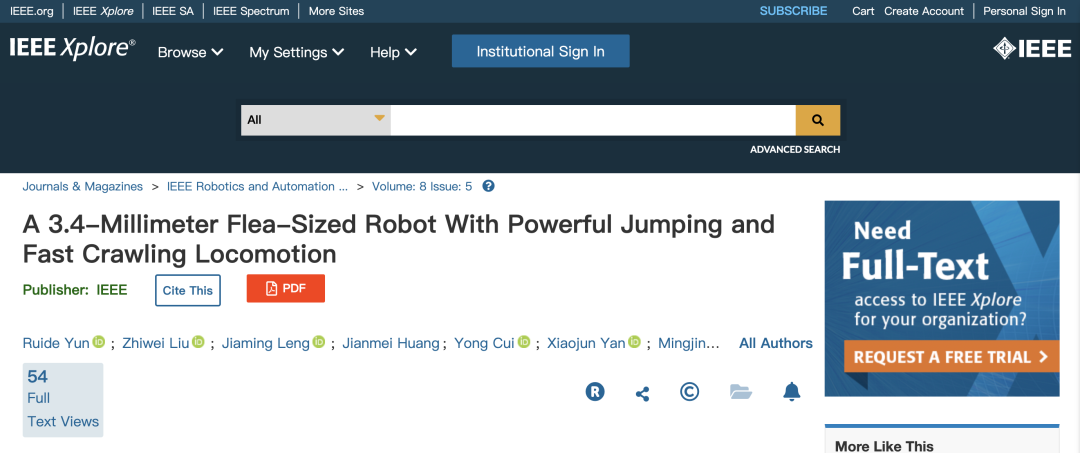Go to IEEE Spectrum site
This screenshot has height=453, width=1080.
coord(250,11)
